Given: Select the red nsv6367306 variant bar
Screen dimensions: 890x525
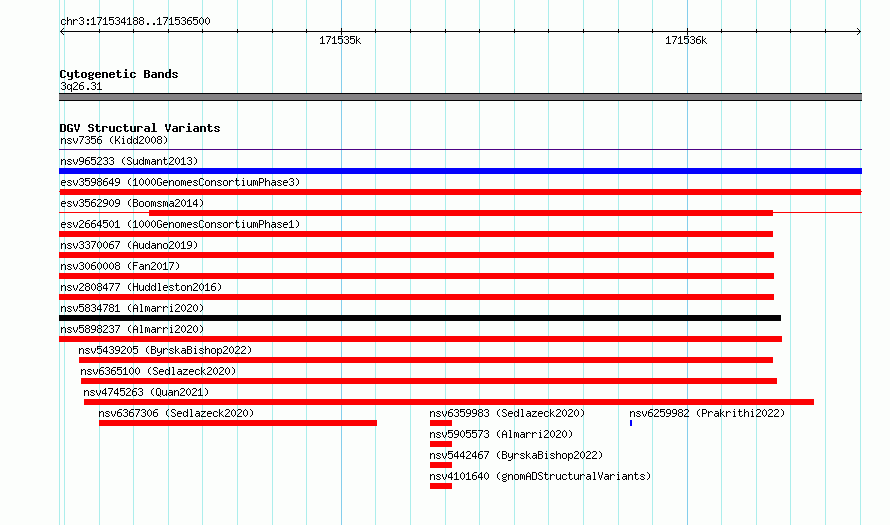Looking at the screenshot, I should 238,423.
